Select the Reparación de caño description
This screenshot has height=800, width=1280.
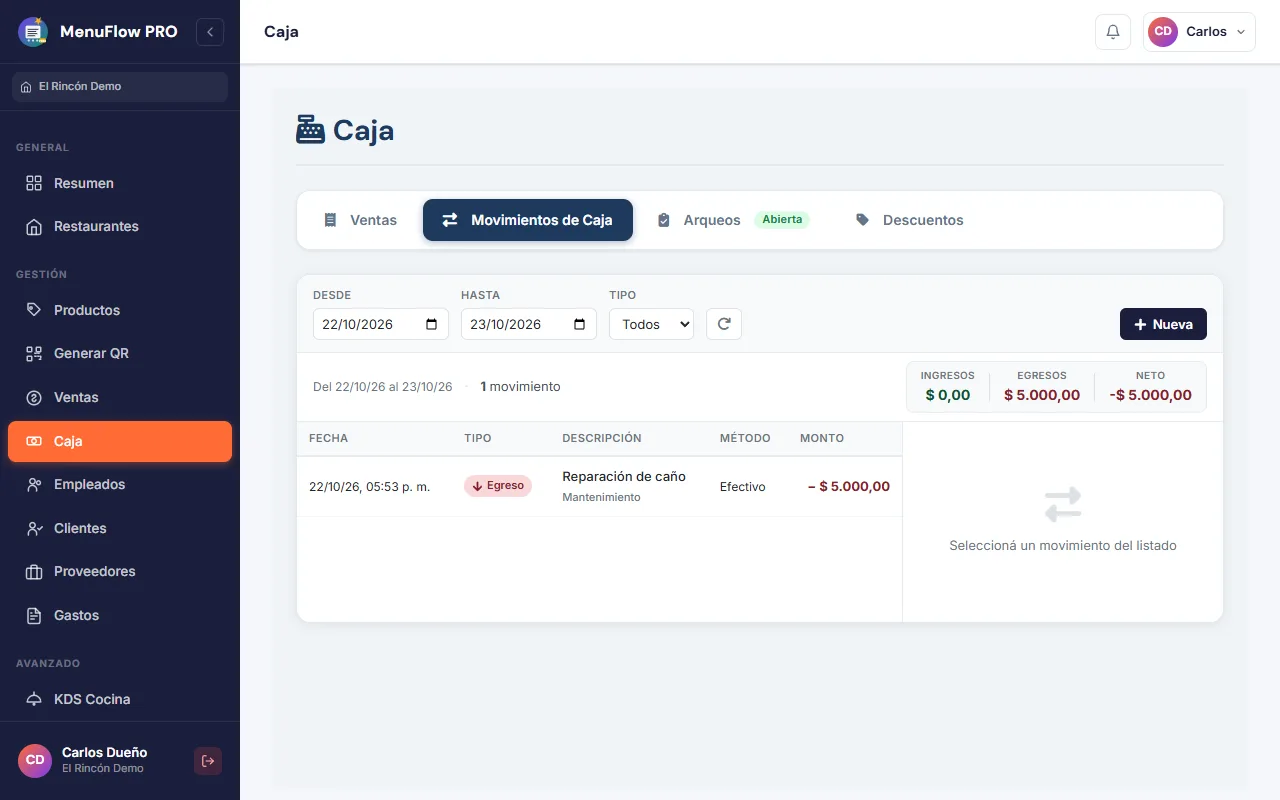[624, 477]
